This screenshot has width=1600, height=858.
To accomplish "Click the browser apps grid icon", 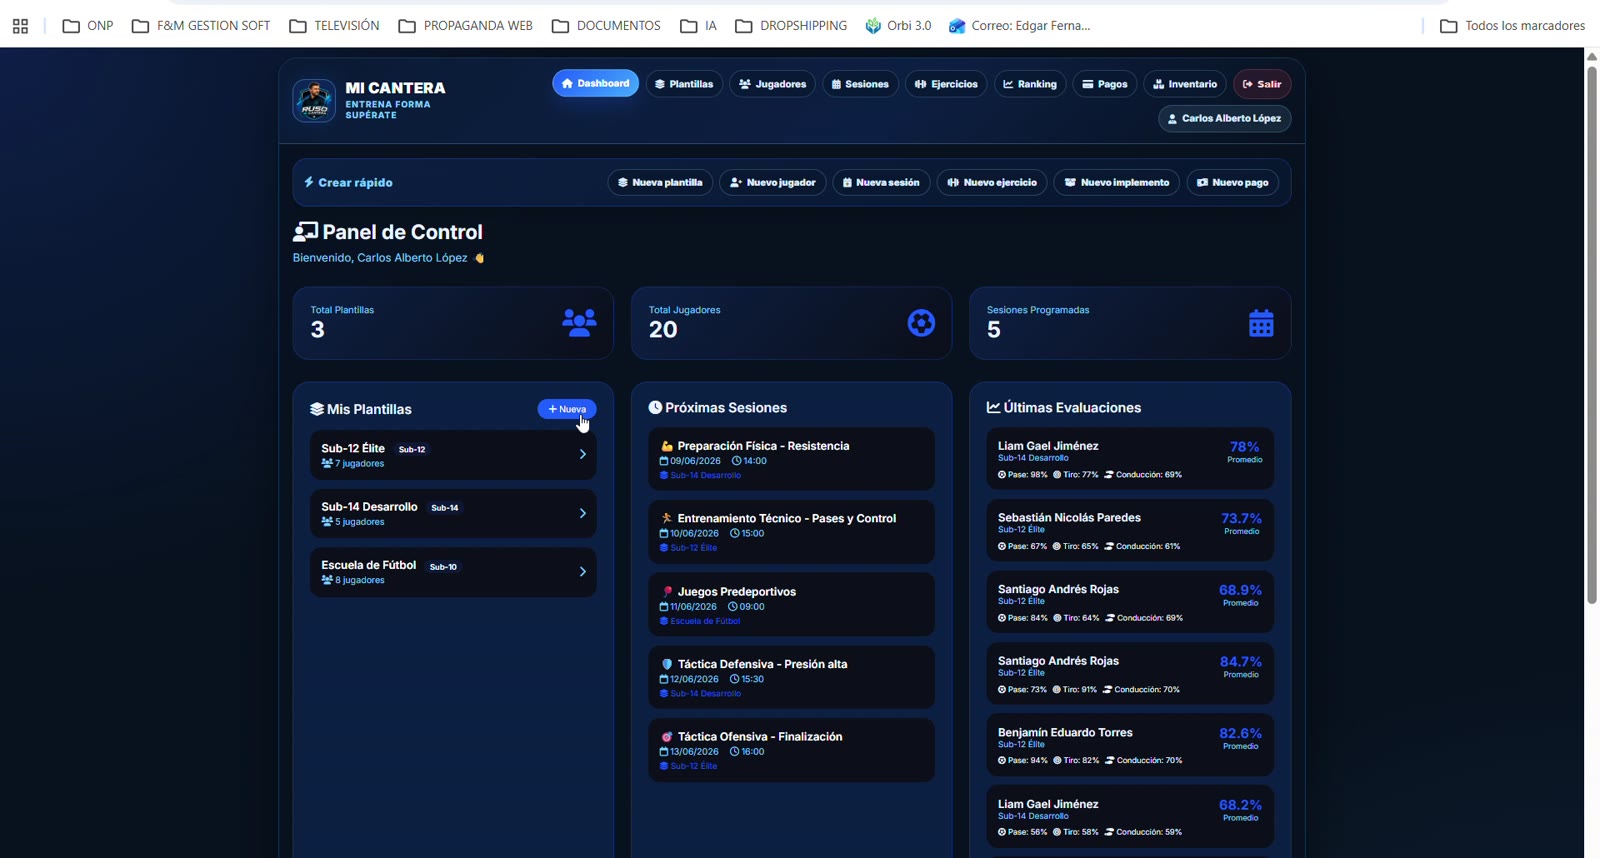I will (x=20, y=26).
